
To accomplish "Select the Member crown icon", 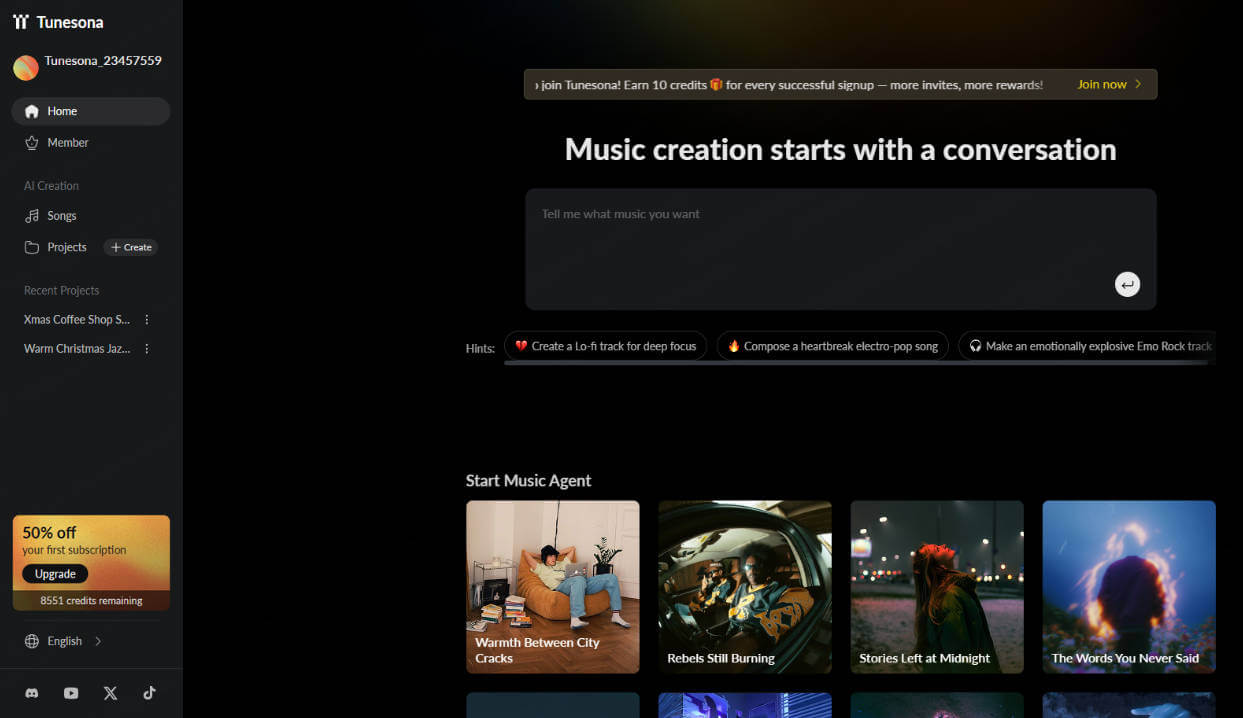I will click(31, 142).
